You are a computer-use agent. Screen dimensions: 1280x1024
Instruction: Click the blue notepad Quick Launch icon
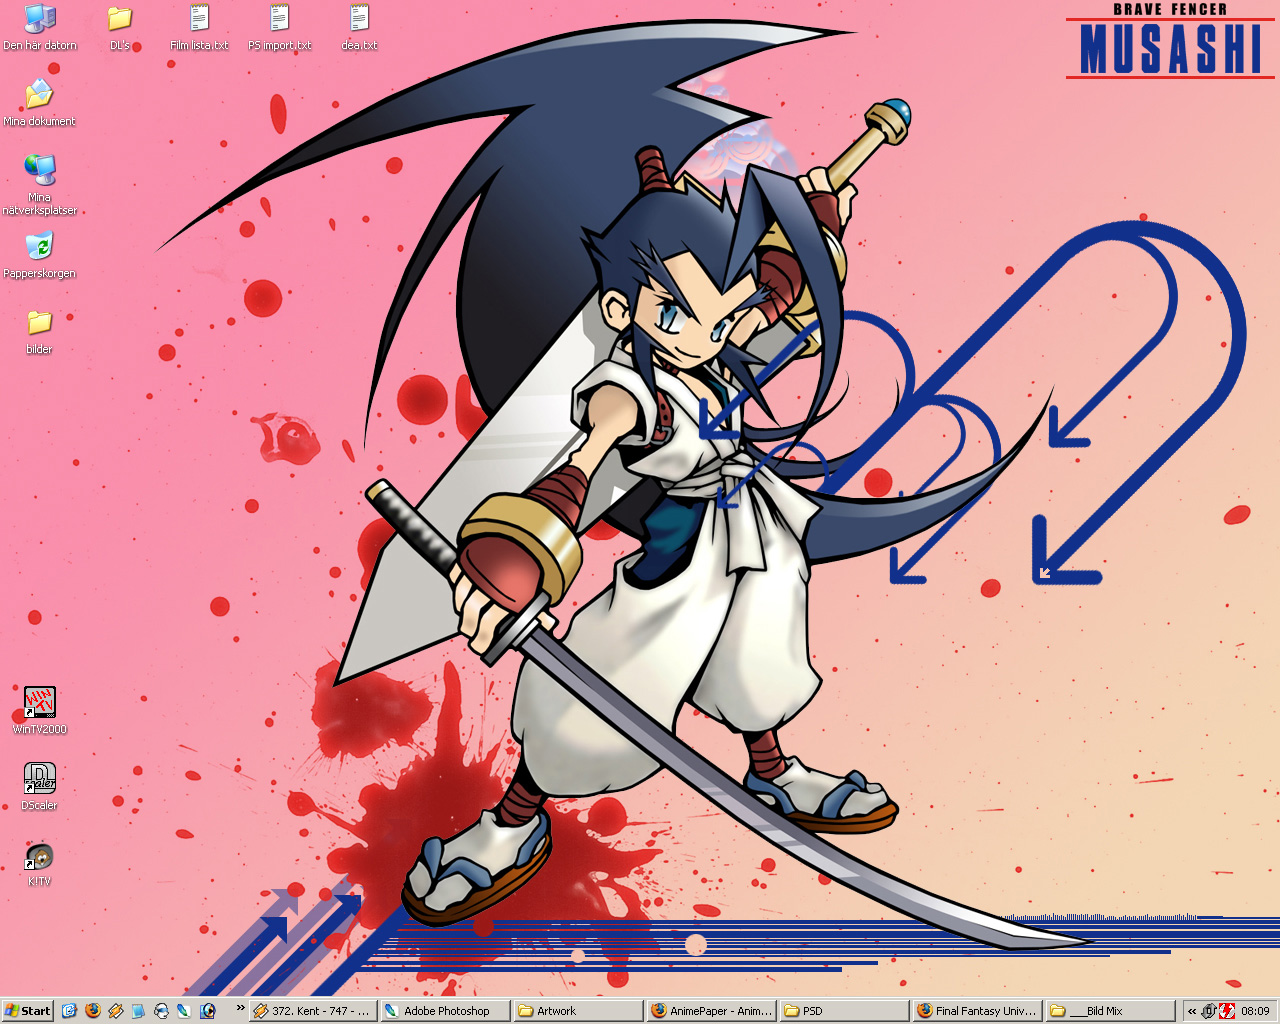point(138,1011)
